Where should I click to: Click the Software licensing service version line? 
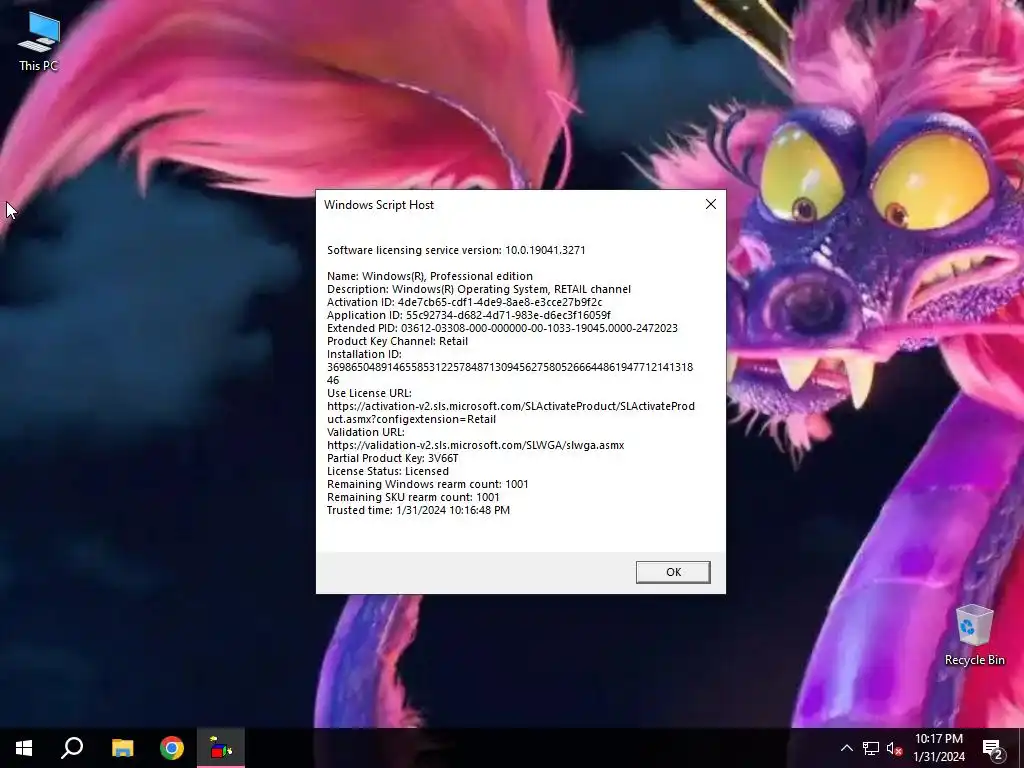coord(456,250)
